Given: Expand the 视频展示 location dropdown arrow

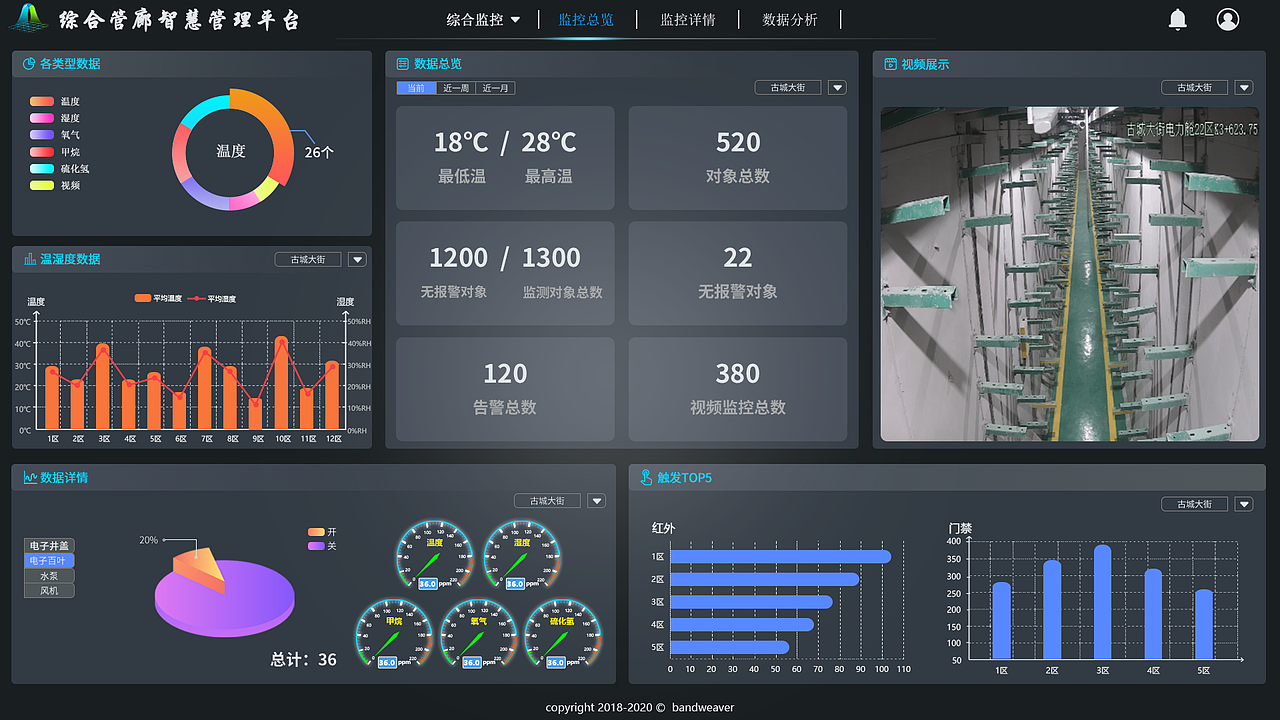Looking at the screenshot, I should (x=1244, y=88).
